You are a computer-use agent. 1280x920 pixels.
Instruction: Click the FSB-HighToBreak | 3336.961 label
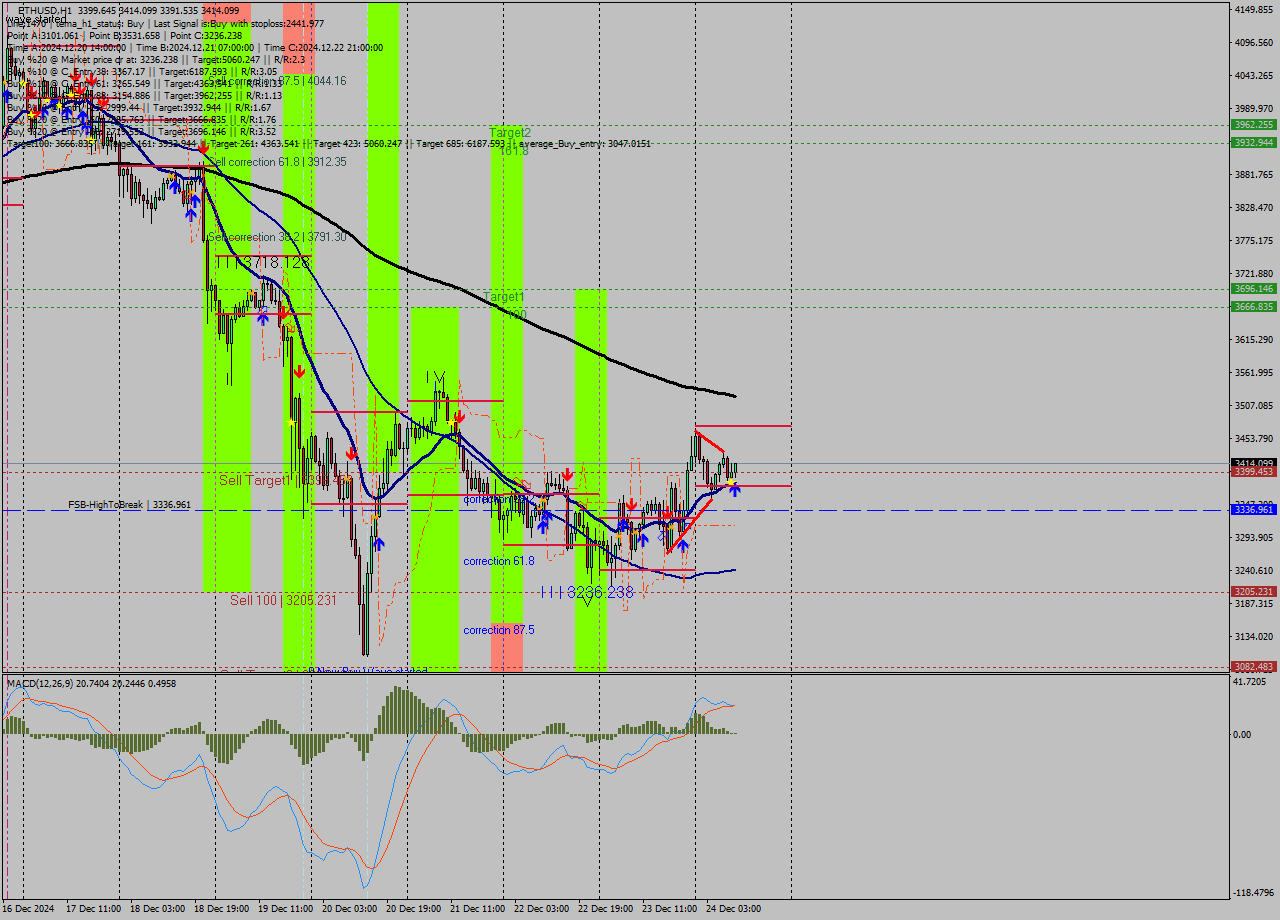129,505
